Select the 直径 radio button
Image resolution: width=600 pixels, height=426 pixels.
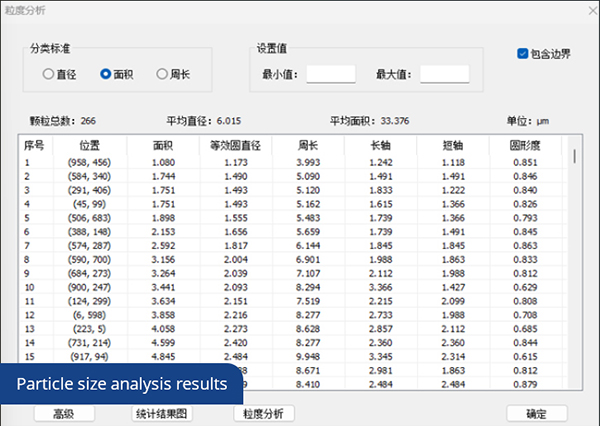pos(48,74)
